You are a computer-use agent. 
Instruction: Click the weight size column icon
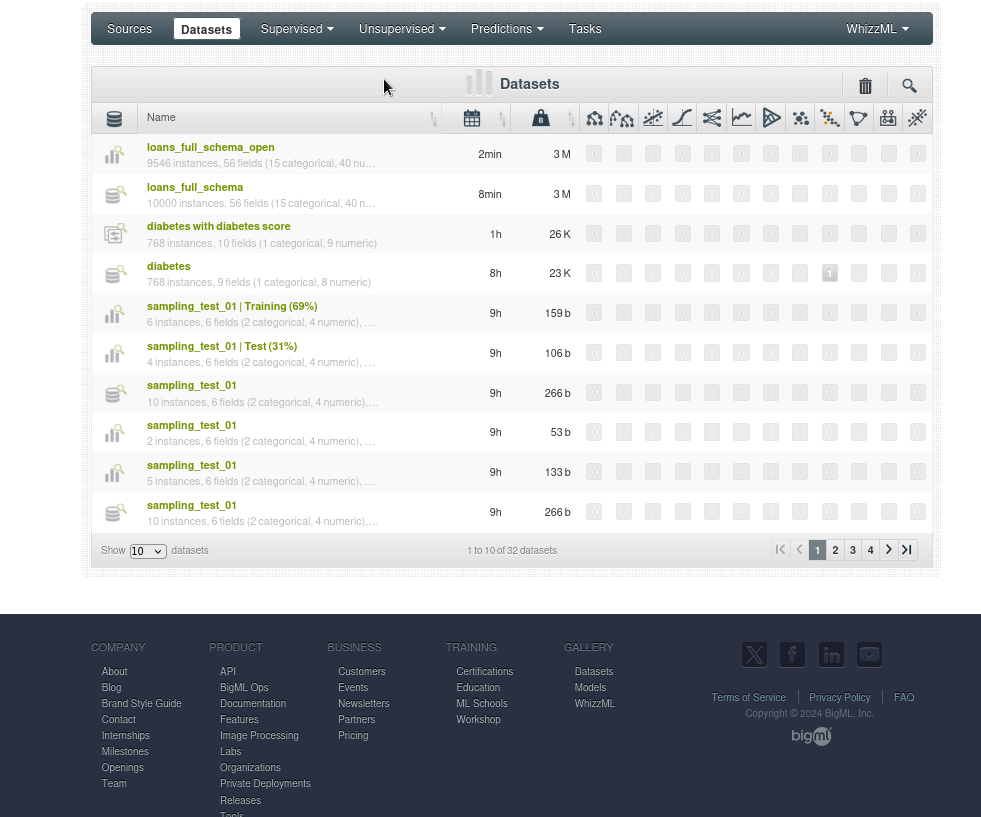click(540, 119)
